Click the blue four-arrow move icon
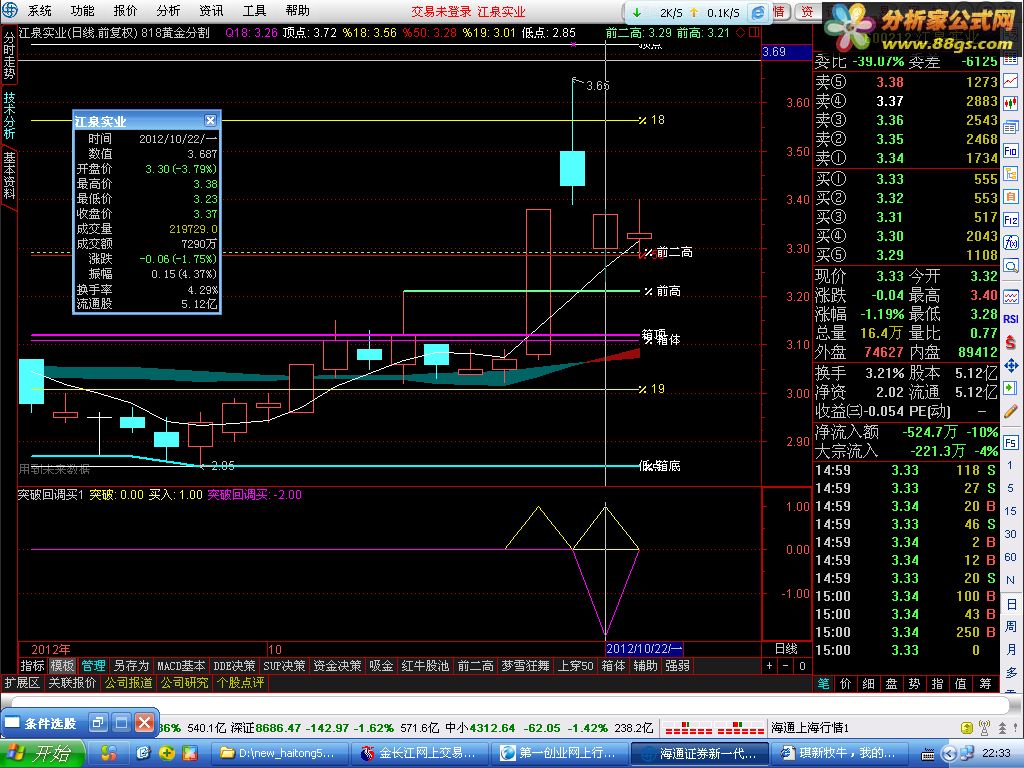This screenshot has height=768, width=1024. 1011,365
